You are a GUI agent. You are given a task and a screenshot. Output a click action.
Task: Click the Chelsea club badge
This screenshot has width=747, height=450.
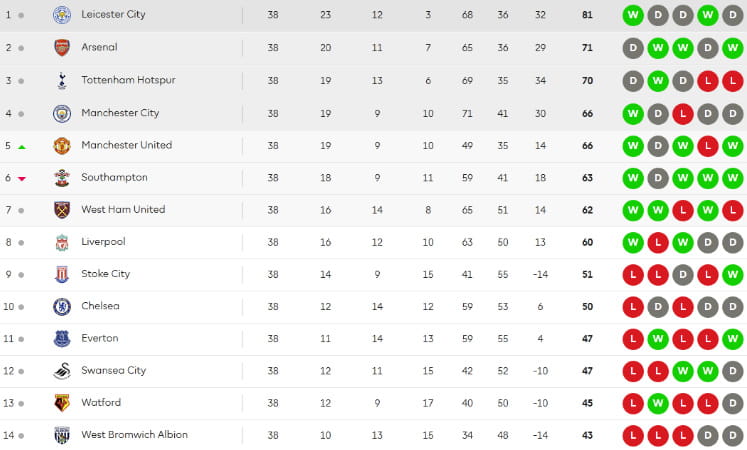coord(62,307)
